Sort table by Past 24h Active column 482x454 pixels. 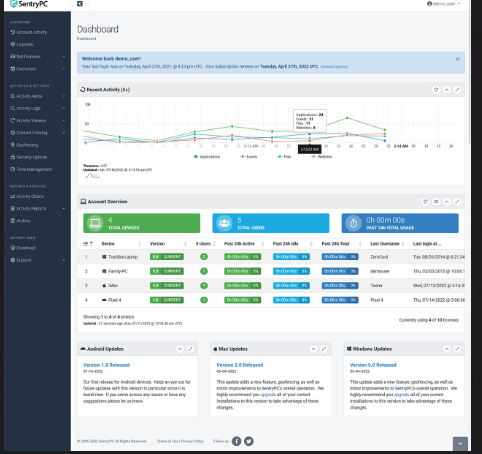(244, 244)
